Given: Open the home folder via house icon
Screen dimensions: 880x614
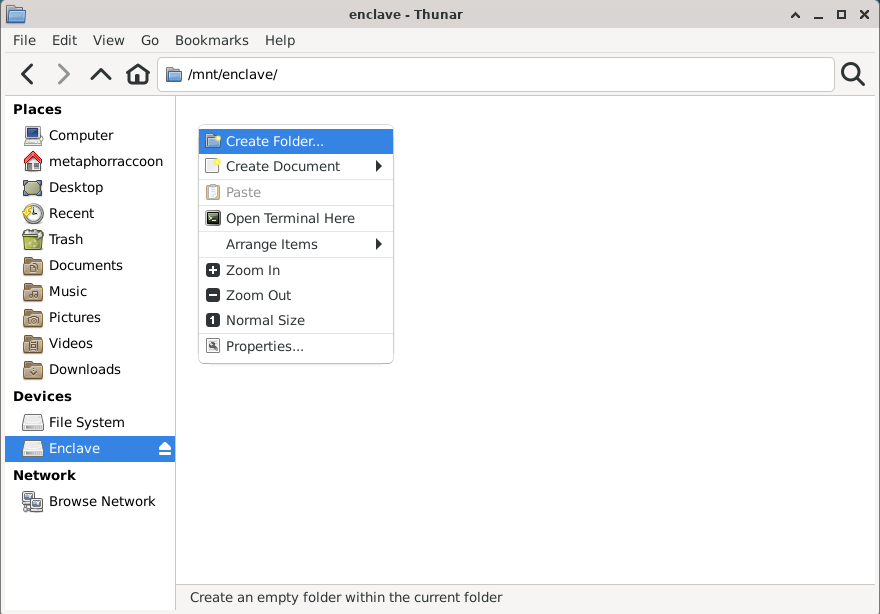Looking at the screenshot, I should tap(138, 74).
